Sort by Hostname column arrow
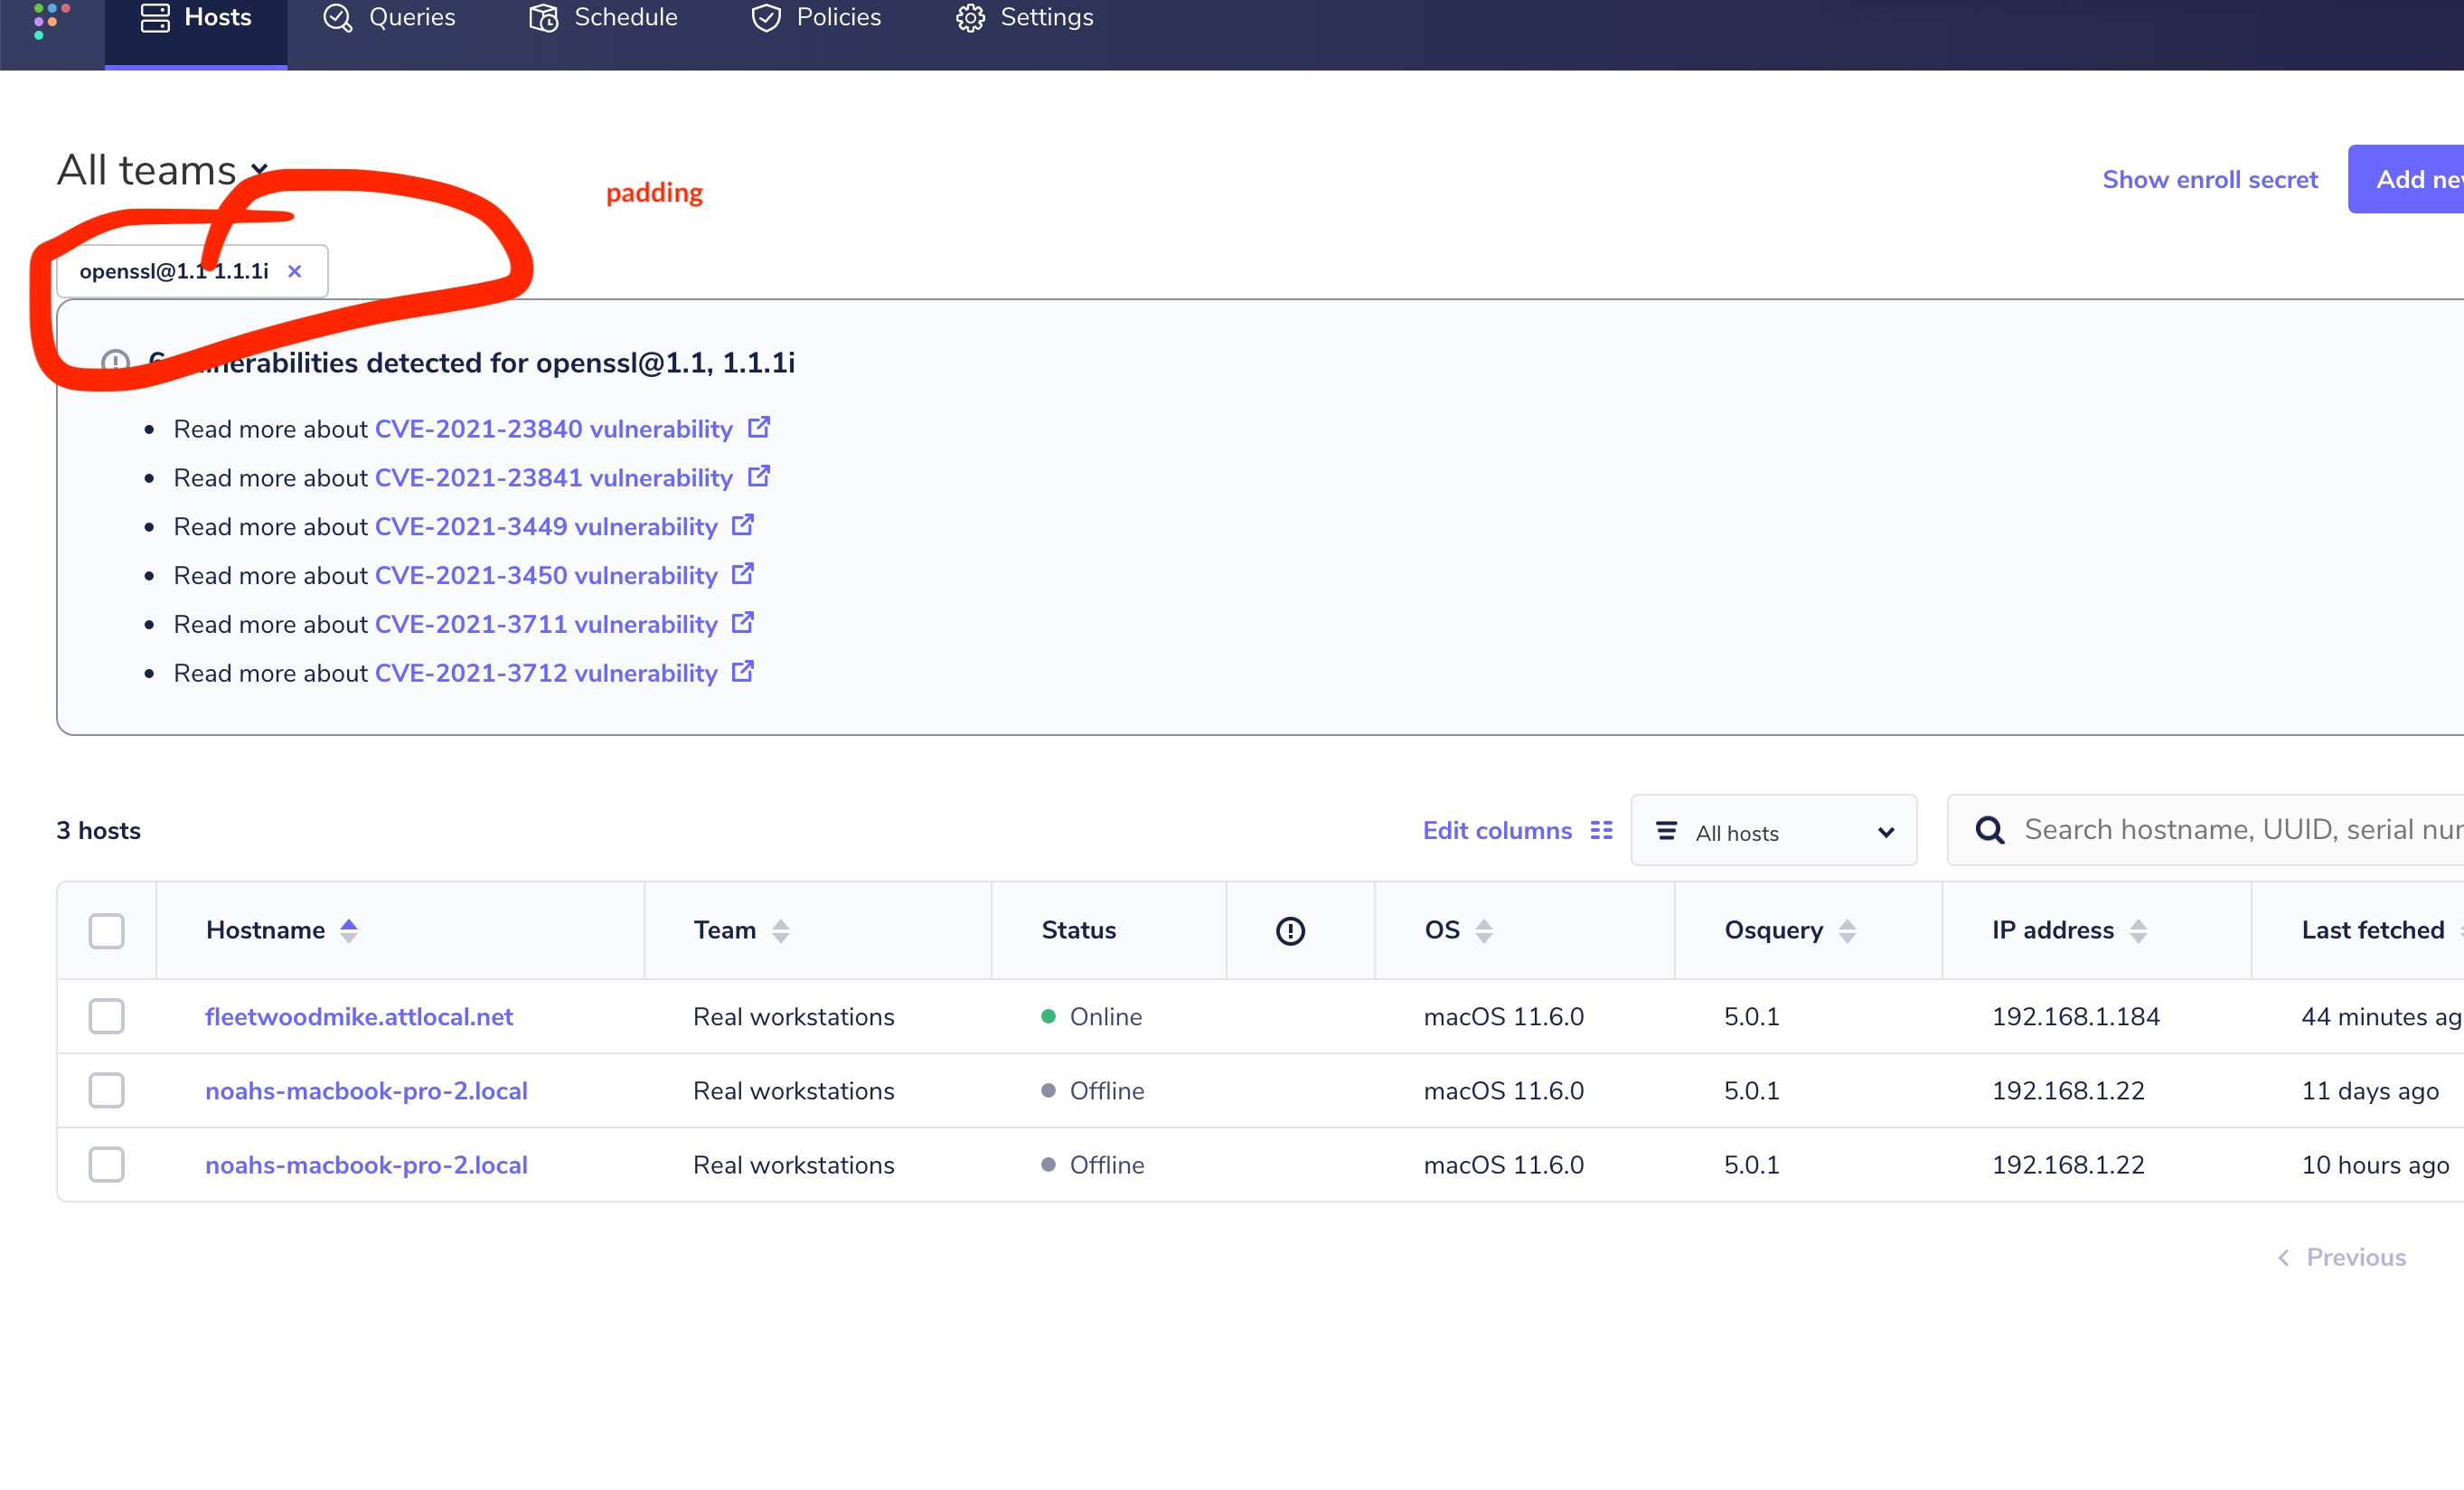The height and width of the screenshot is (1490, 2464). coord(349,931)
